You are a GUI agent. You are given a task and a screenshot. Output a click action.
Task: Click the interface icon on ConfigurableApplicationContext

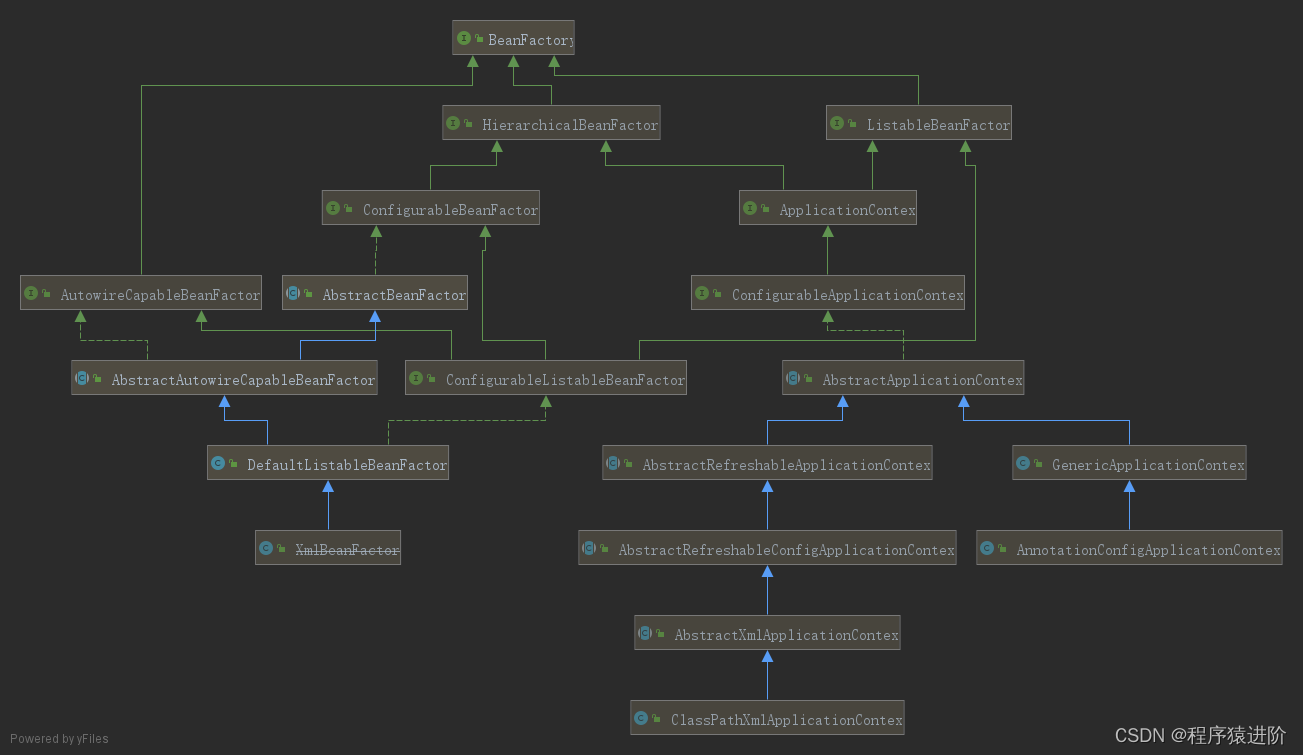click(x=703, y=294)
